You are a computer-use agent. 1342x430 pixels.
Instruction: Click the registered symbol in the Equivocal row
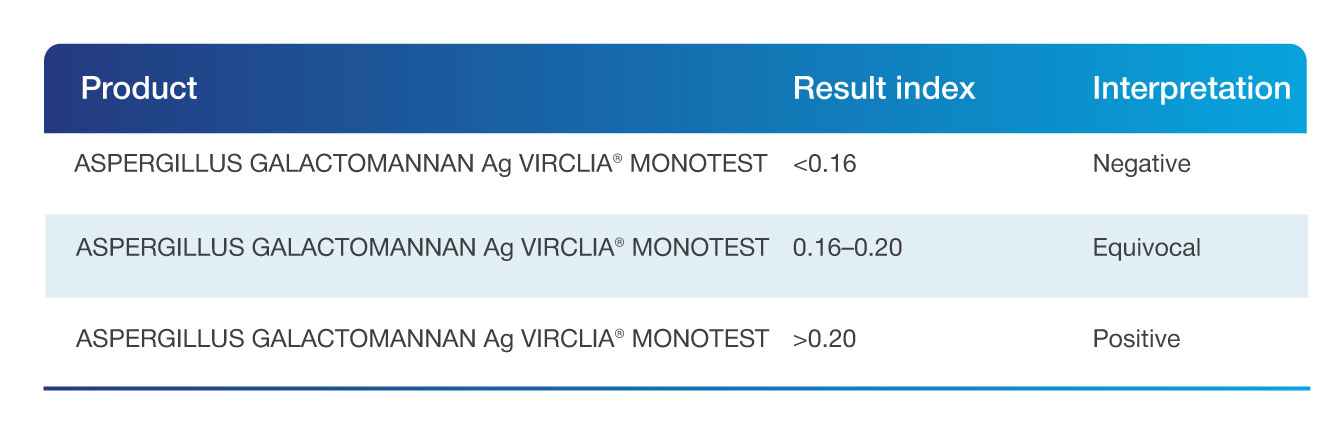click(x=621, y=242)
